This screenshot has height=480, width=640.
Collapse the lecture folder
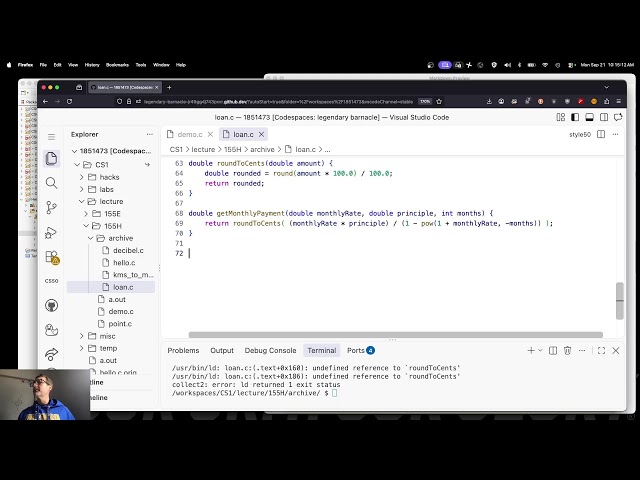click(x=82, y=202)
